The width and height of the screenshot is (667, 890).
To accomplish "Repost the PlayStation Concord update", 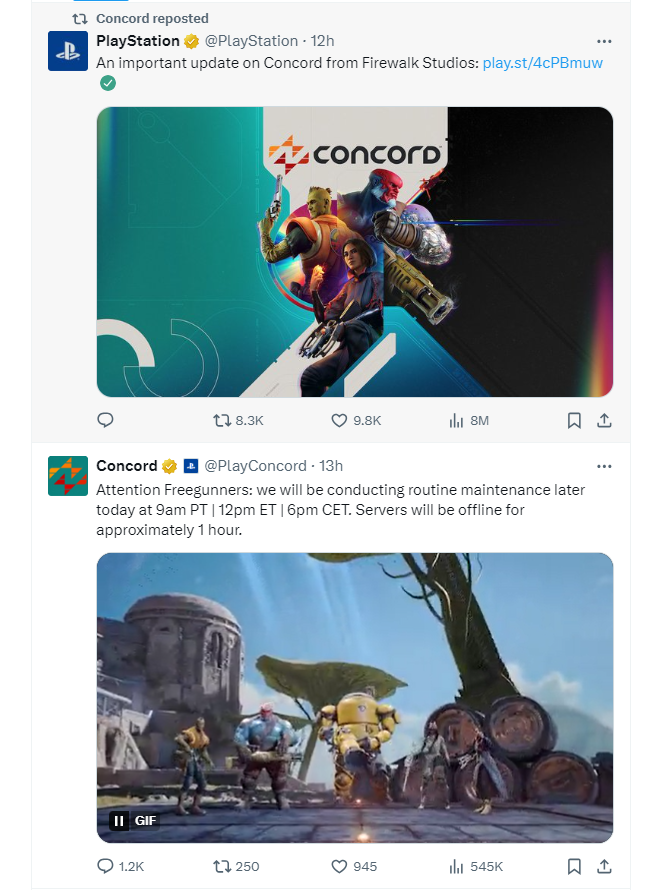I will (238, 421).
